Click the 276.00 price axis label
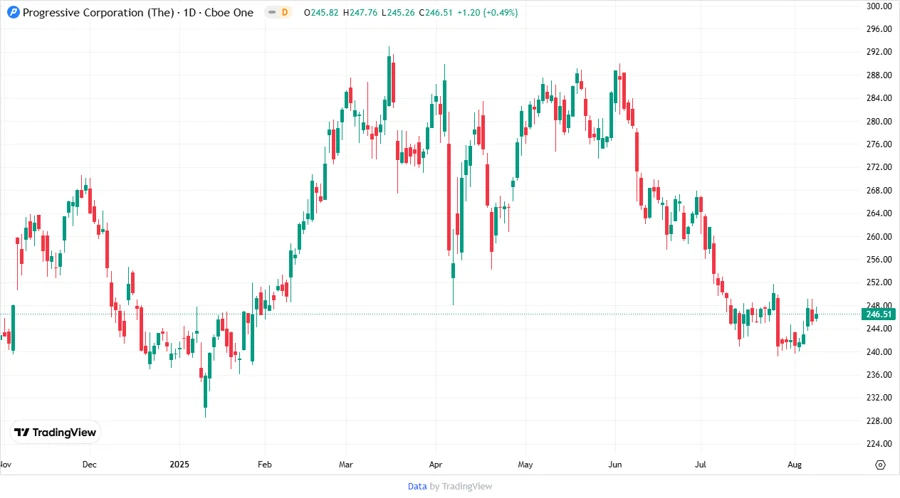 (879, 144)
